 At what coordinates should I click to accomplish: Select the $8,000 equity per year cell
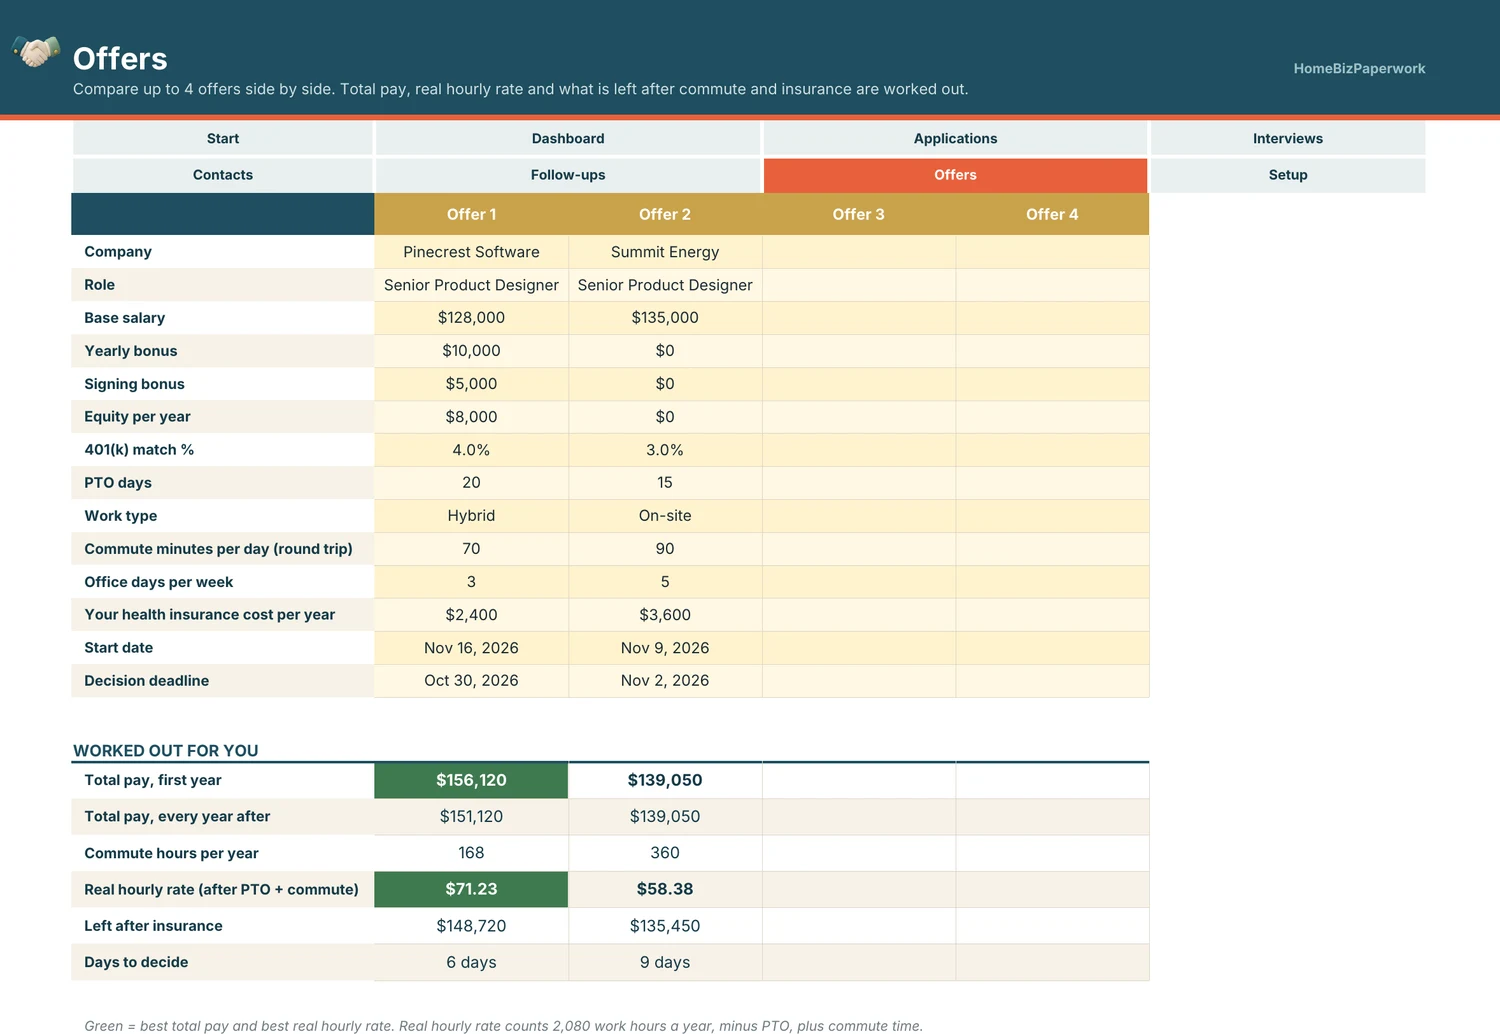tap(471, 417)
